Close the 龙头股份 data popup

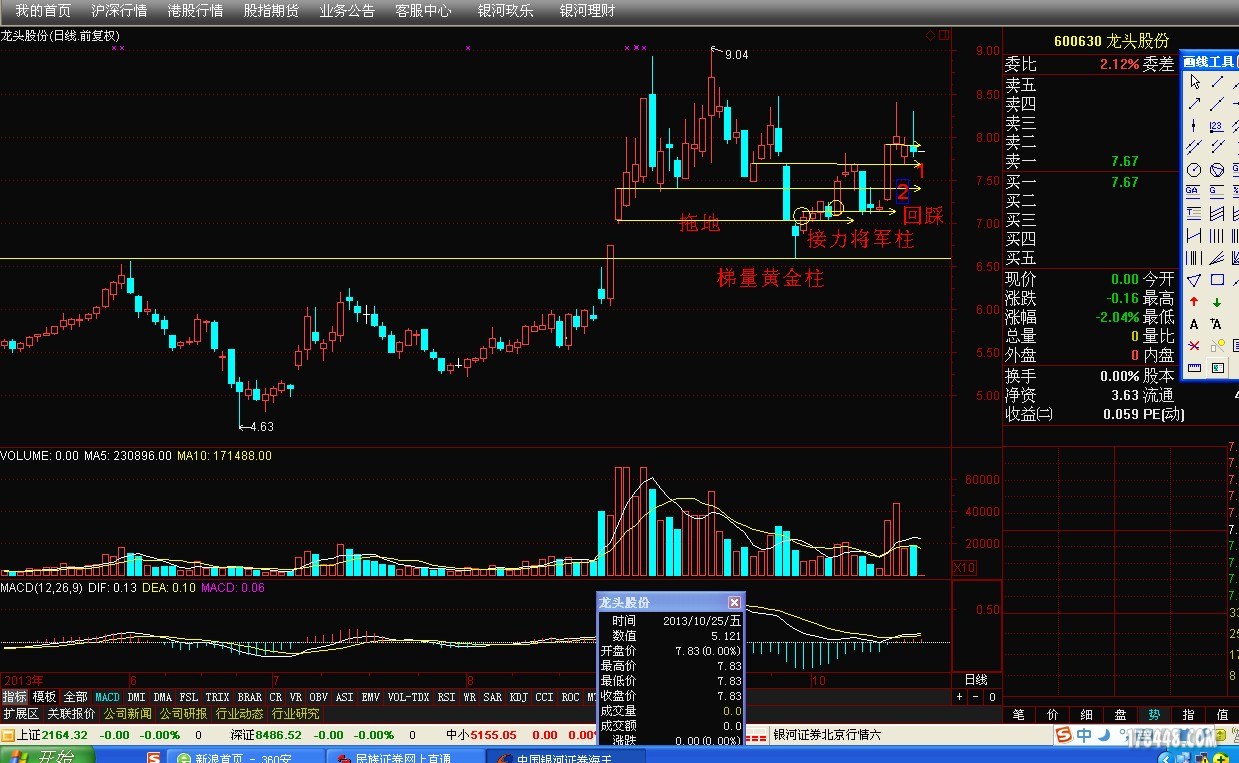(x=735, y=603)
